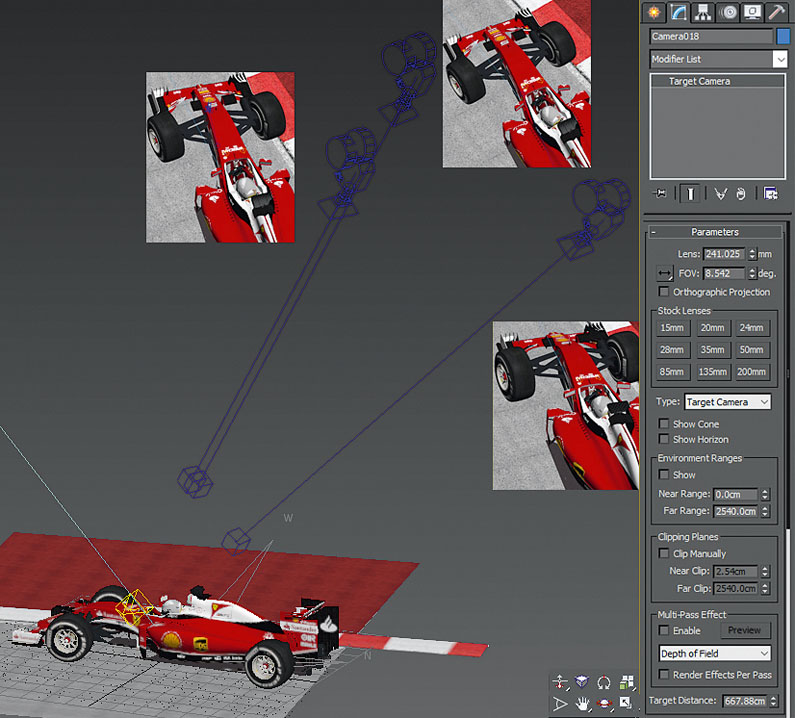Open the Utilities hammer tab

[x=777, y=12]
